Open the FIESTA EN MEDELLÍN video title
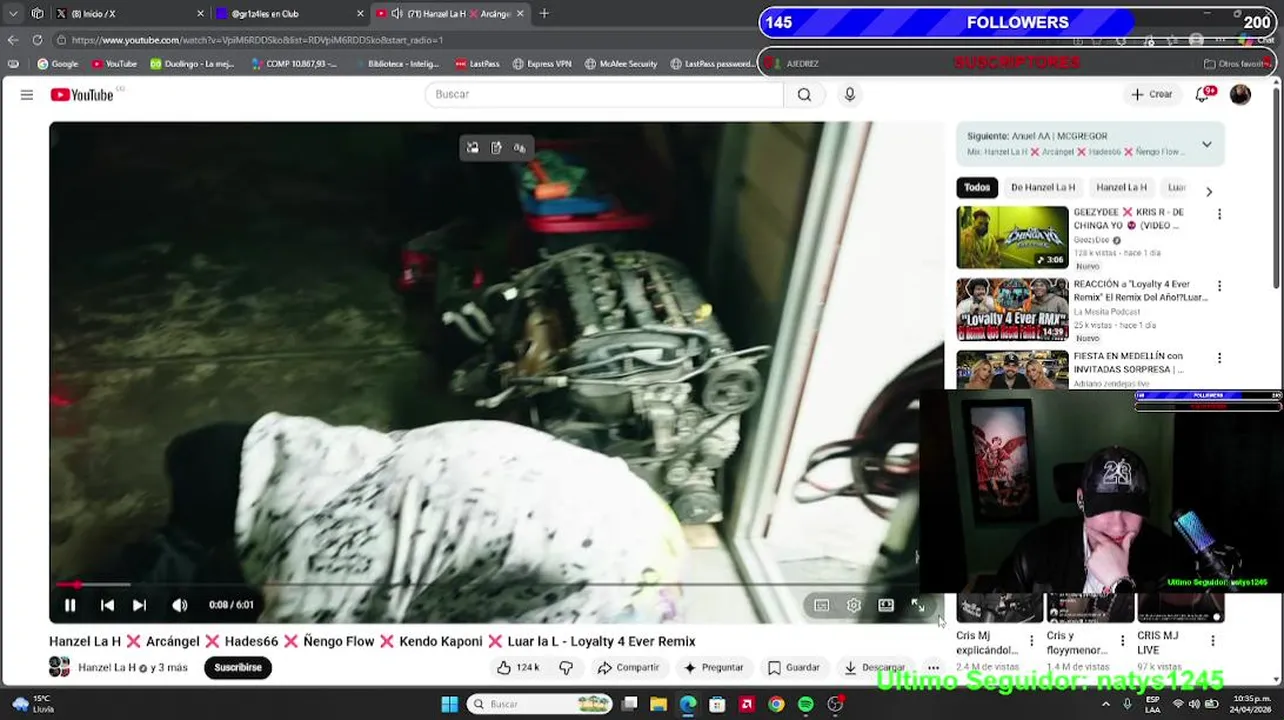This screenshot has width=1284, height=720. (x=1129, y=362)
